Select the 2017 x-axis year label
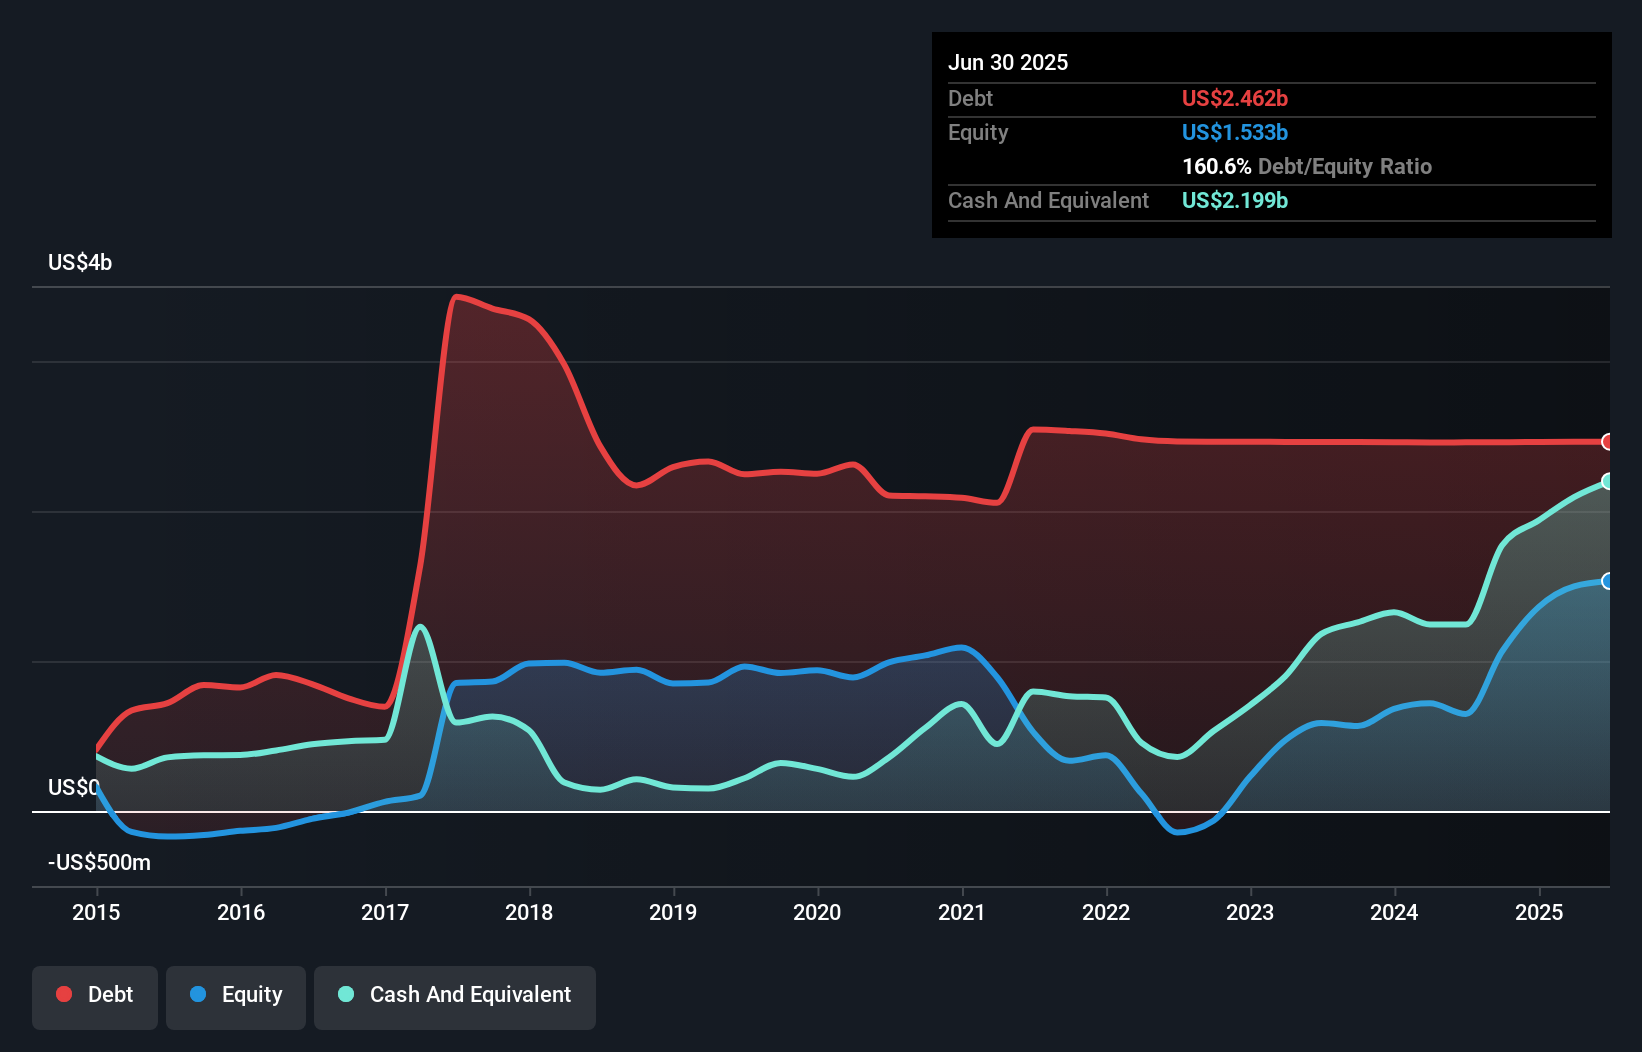The height and width of the screenshot is (1052, 1642). pos(385,912)
